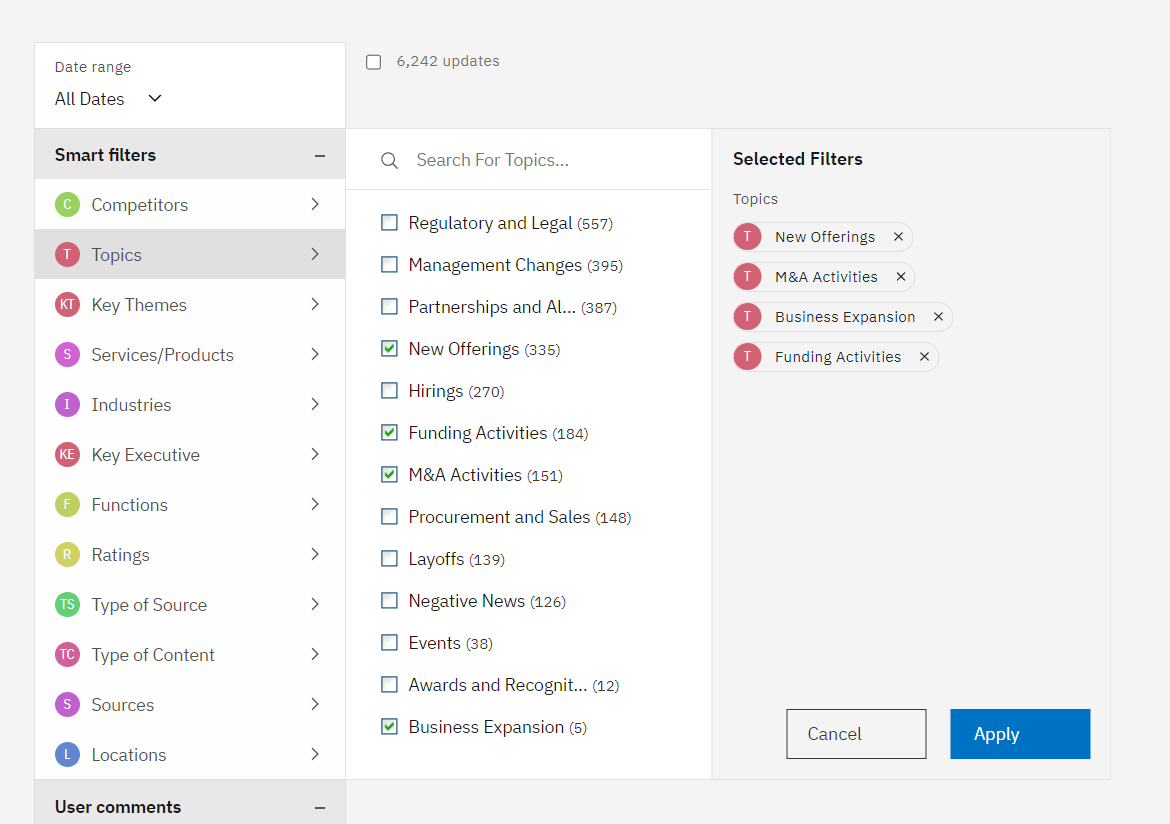
Task: Click the 'T' badge on Business Expansion chip
Action: click(x=748, y=316)
